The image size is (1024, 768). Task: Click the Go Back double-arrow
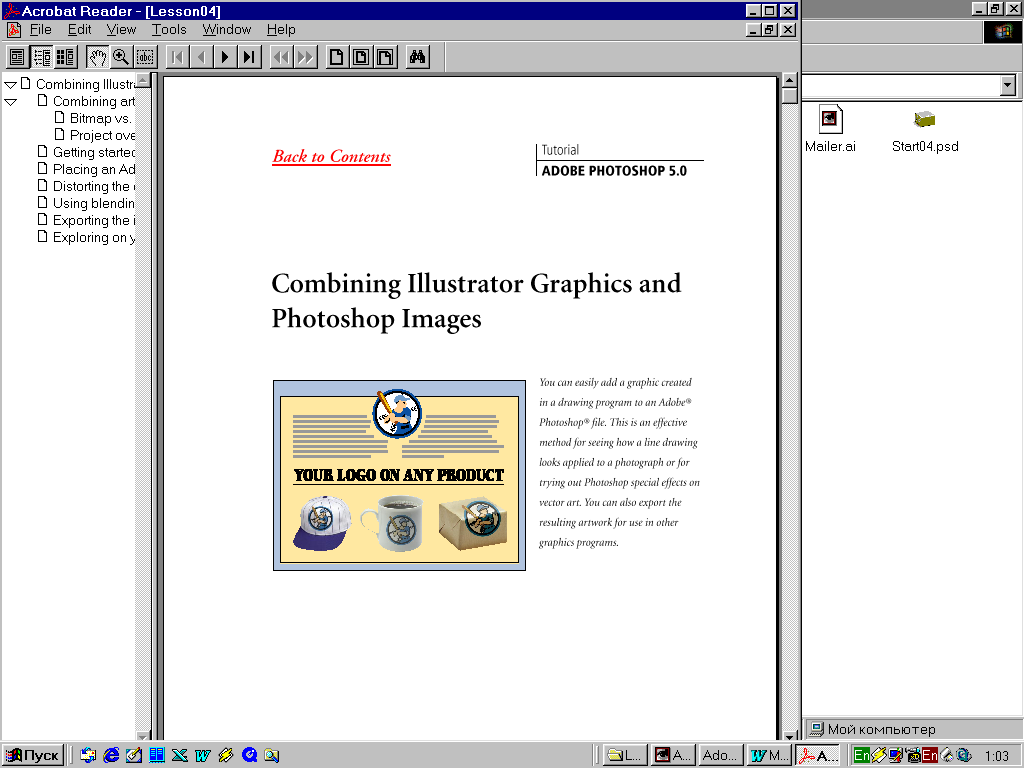point(281,57)
